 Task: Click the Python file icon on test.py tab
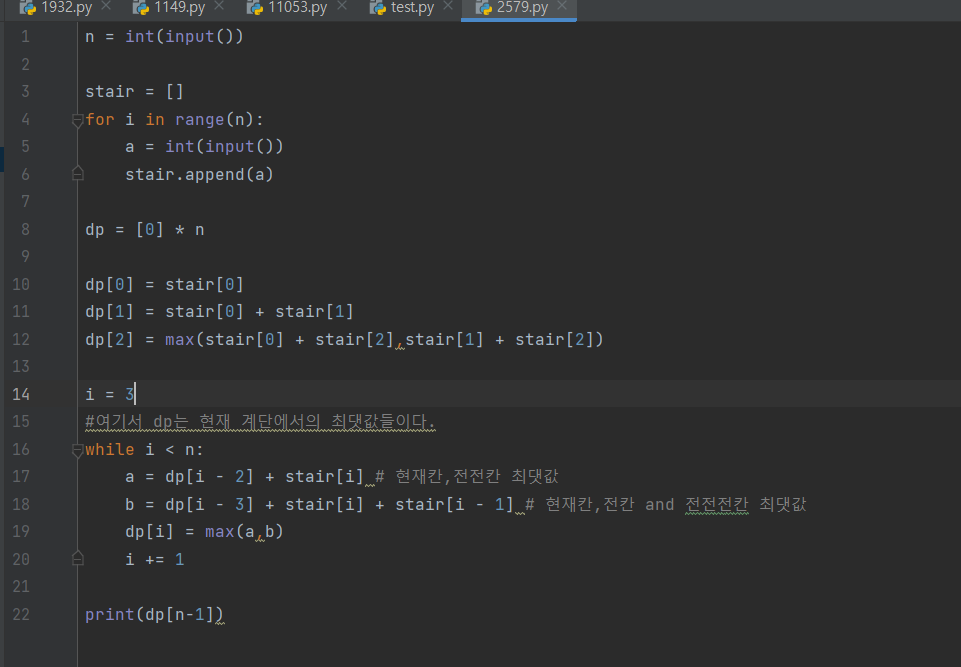pyautogui.click(x=378, y=7)
